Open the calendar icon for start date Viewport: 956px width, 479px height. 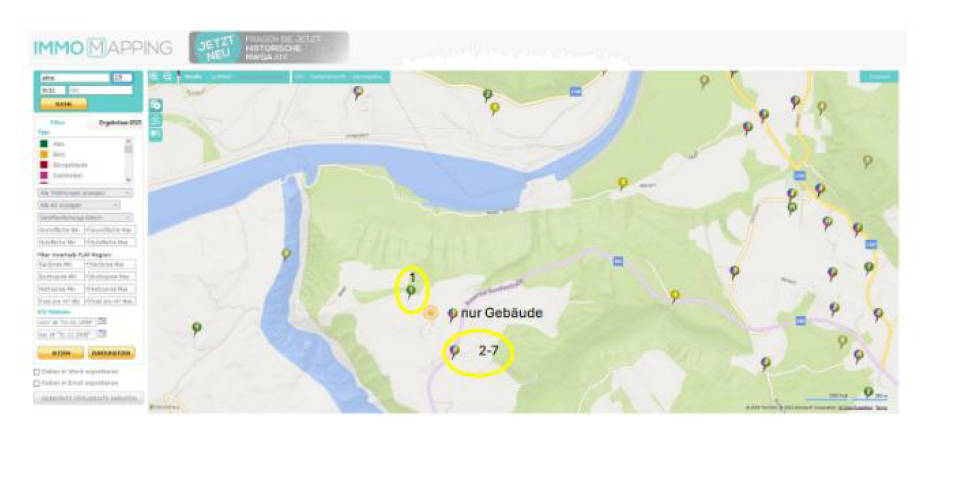point(102,321)
